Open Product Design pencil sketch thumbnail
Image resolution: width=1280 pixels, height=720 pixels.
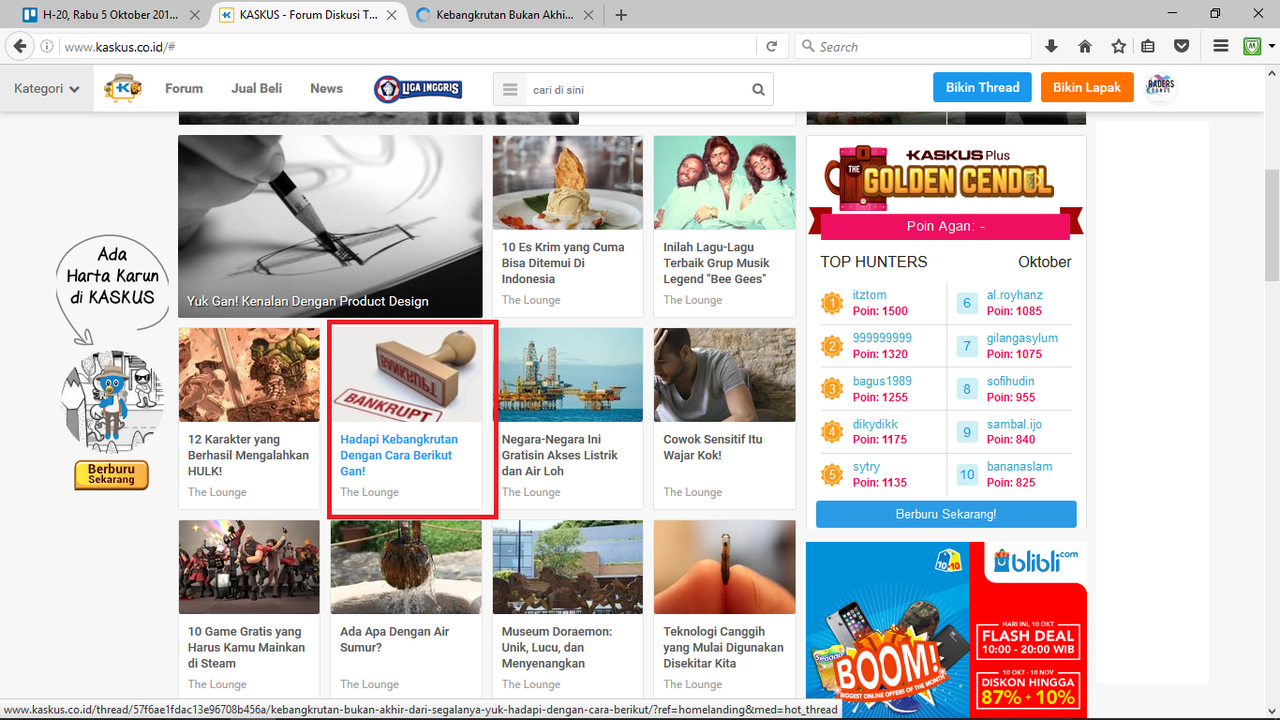330,226
